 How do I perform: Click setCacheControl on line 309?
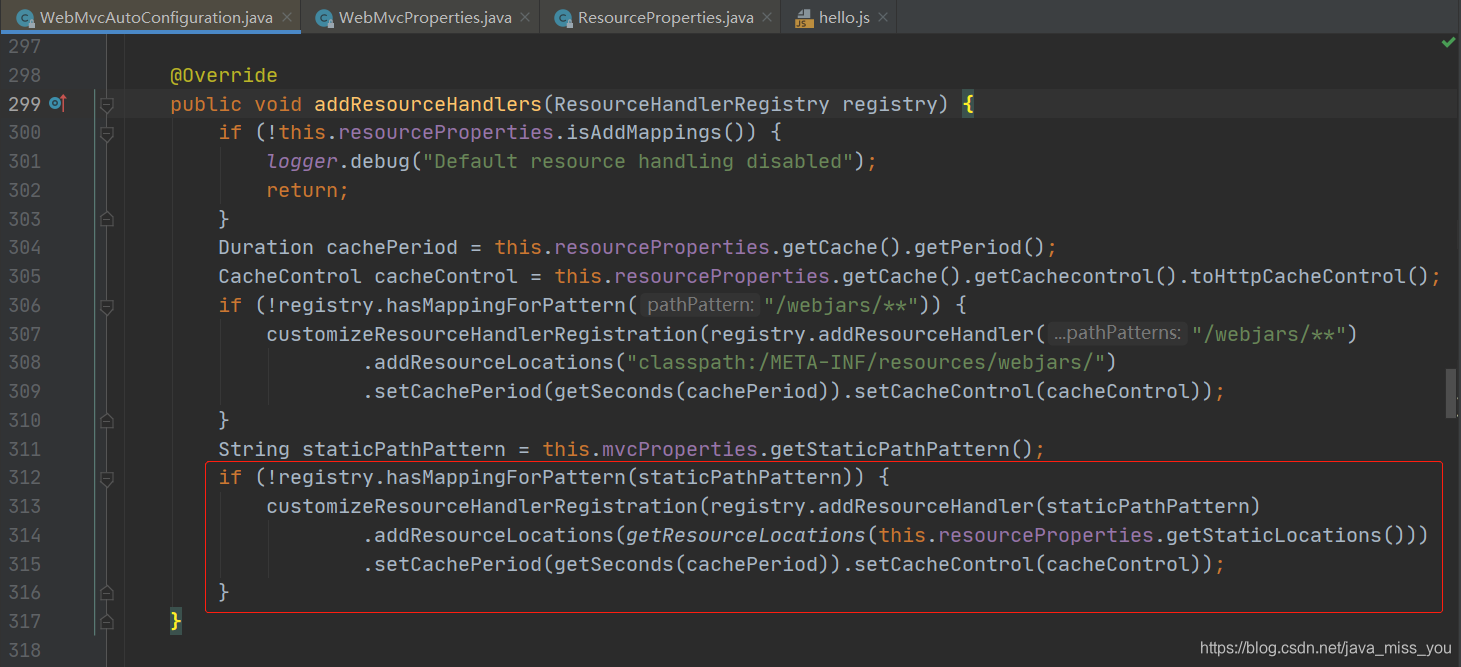(946, 391)
